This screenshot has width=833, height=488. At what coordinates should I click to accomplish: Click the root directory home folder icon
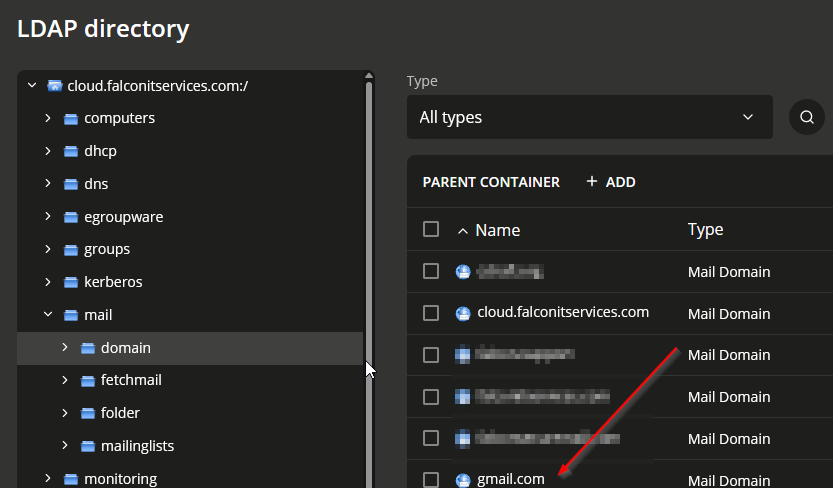pyautogui.click(x=55, y=86)
